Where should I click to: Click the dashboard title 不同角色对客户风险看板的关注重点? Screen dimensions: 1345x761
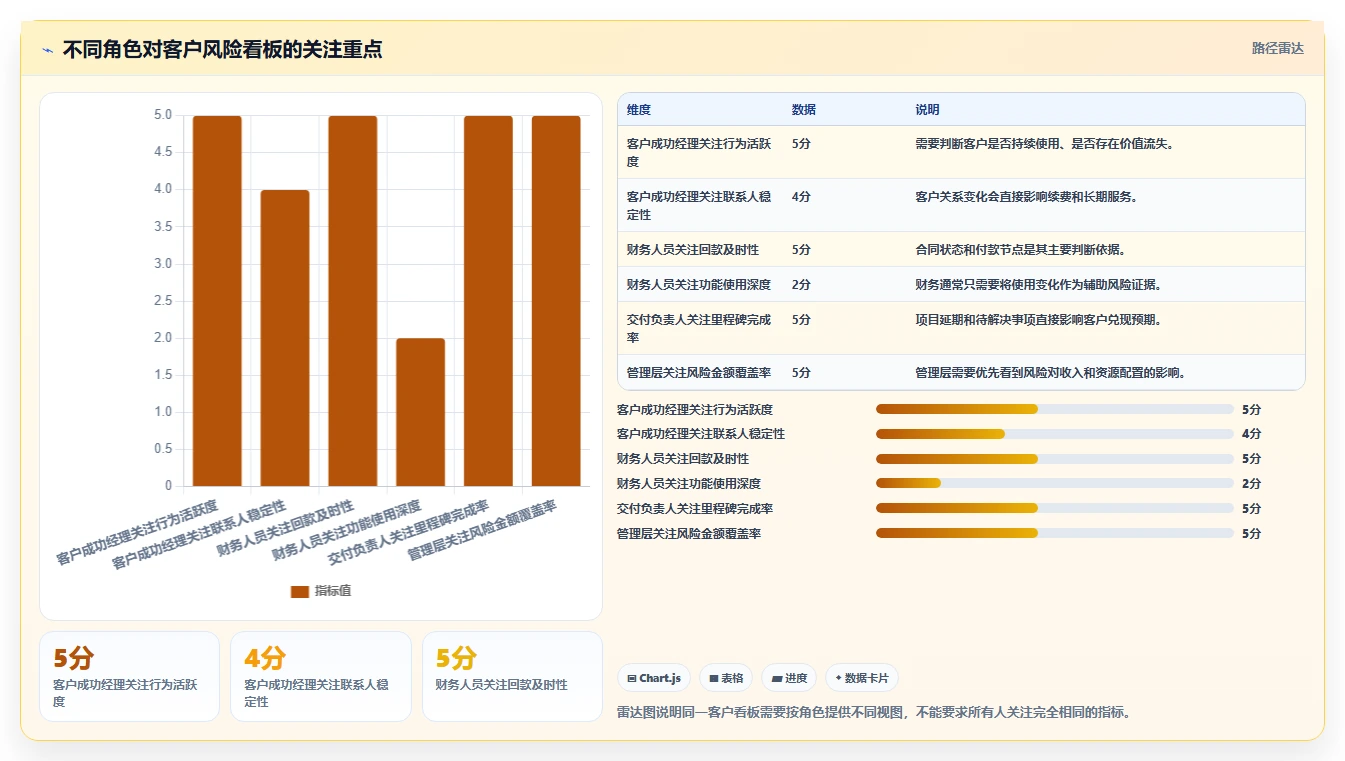pos(222,50)
